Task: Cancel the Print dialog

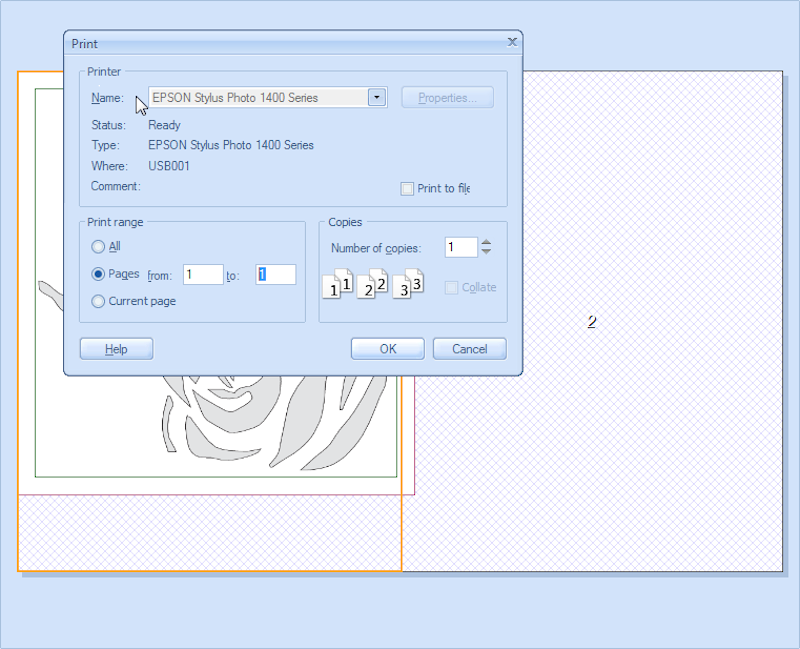Action: (x=469, y=349)
